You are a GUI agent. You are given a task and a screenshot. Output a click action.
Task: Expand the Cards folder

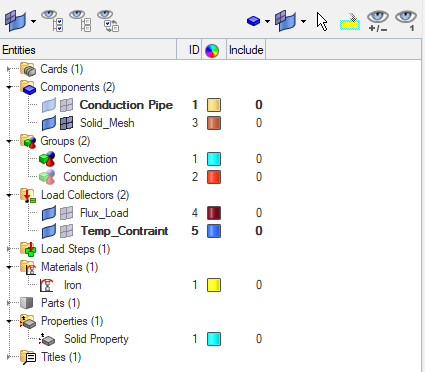[x=9, y=69]
